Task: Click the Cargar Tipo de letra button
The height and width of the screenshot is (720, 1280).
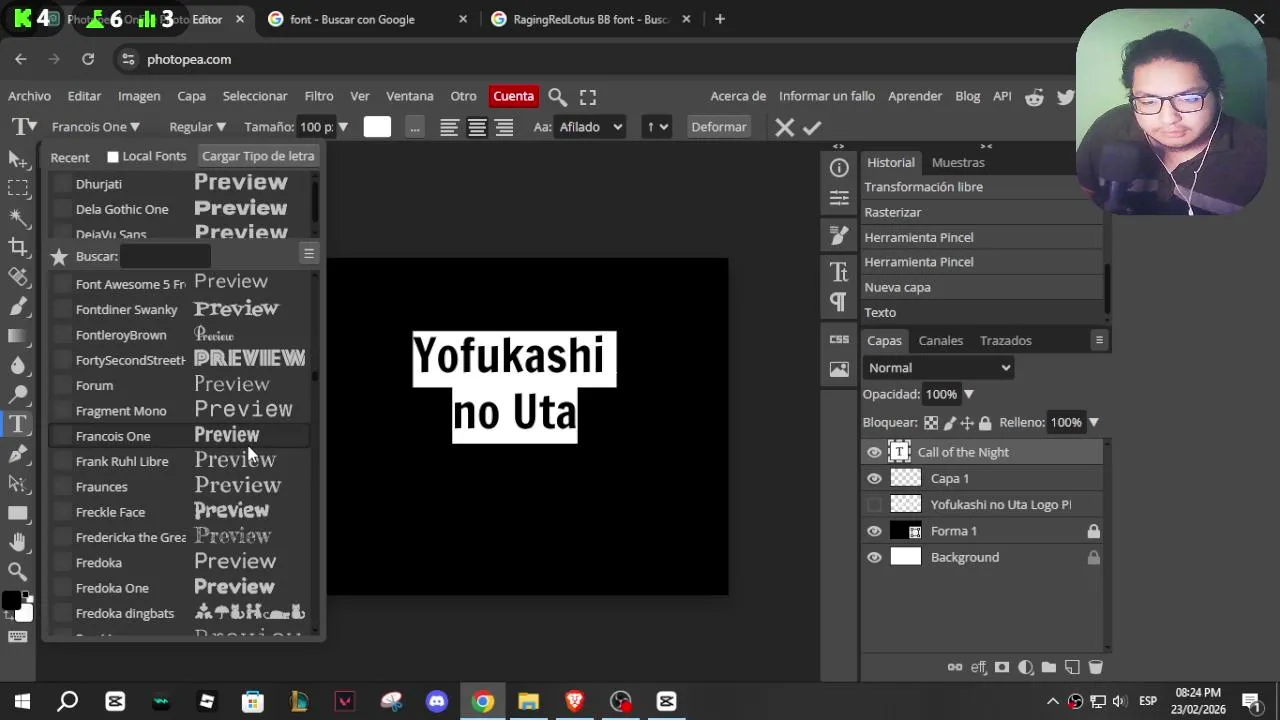Action: click(258, 156)
